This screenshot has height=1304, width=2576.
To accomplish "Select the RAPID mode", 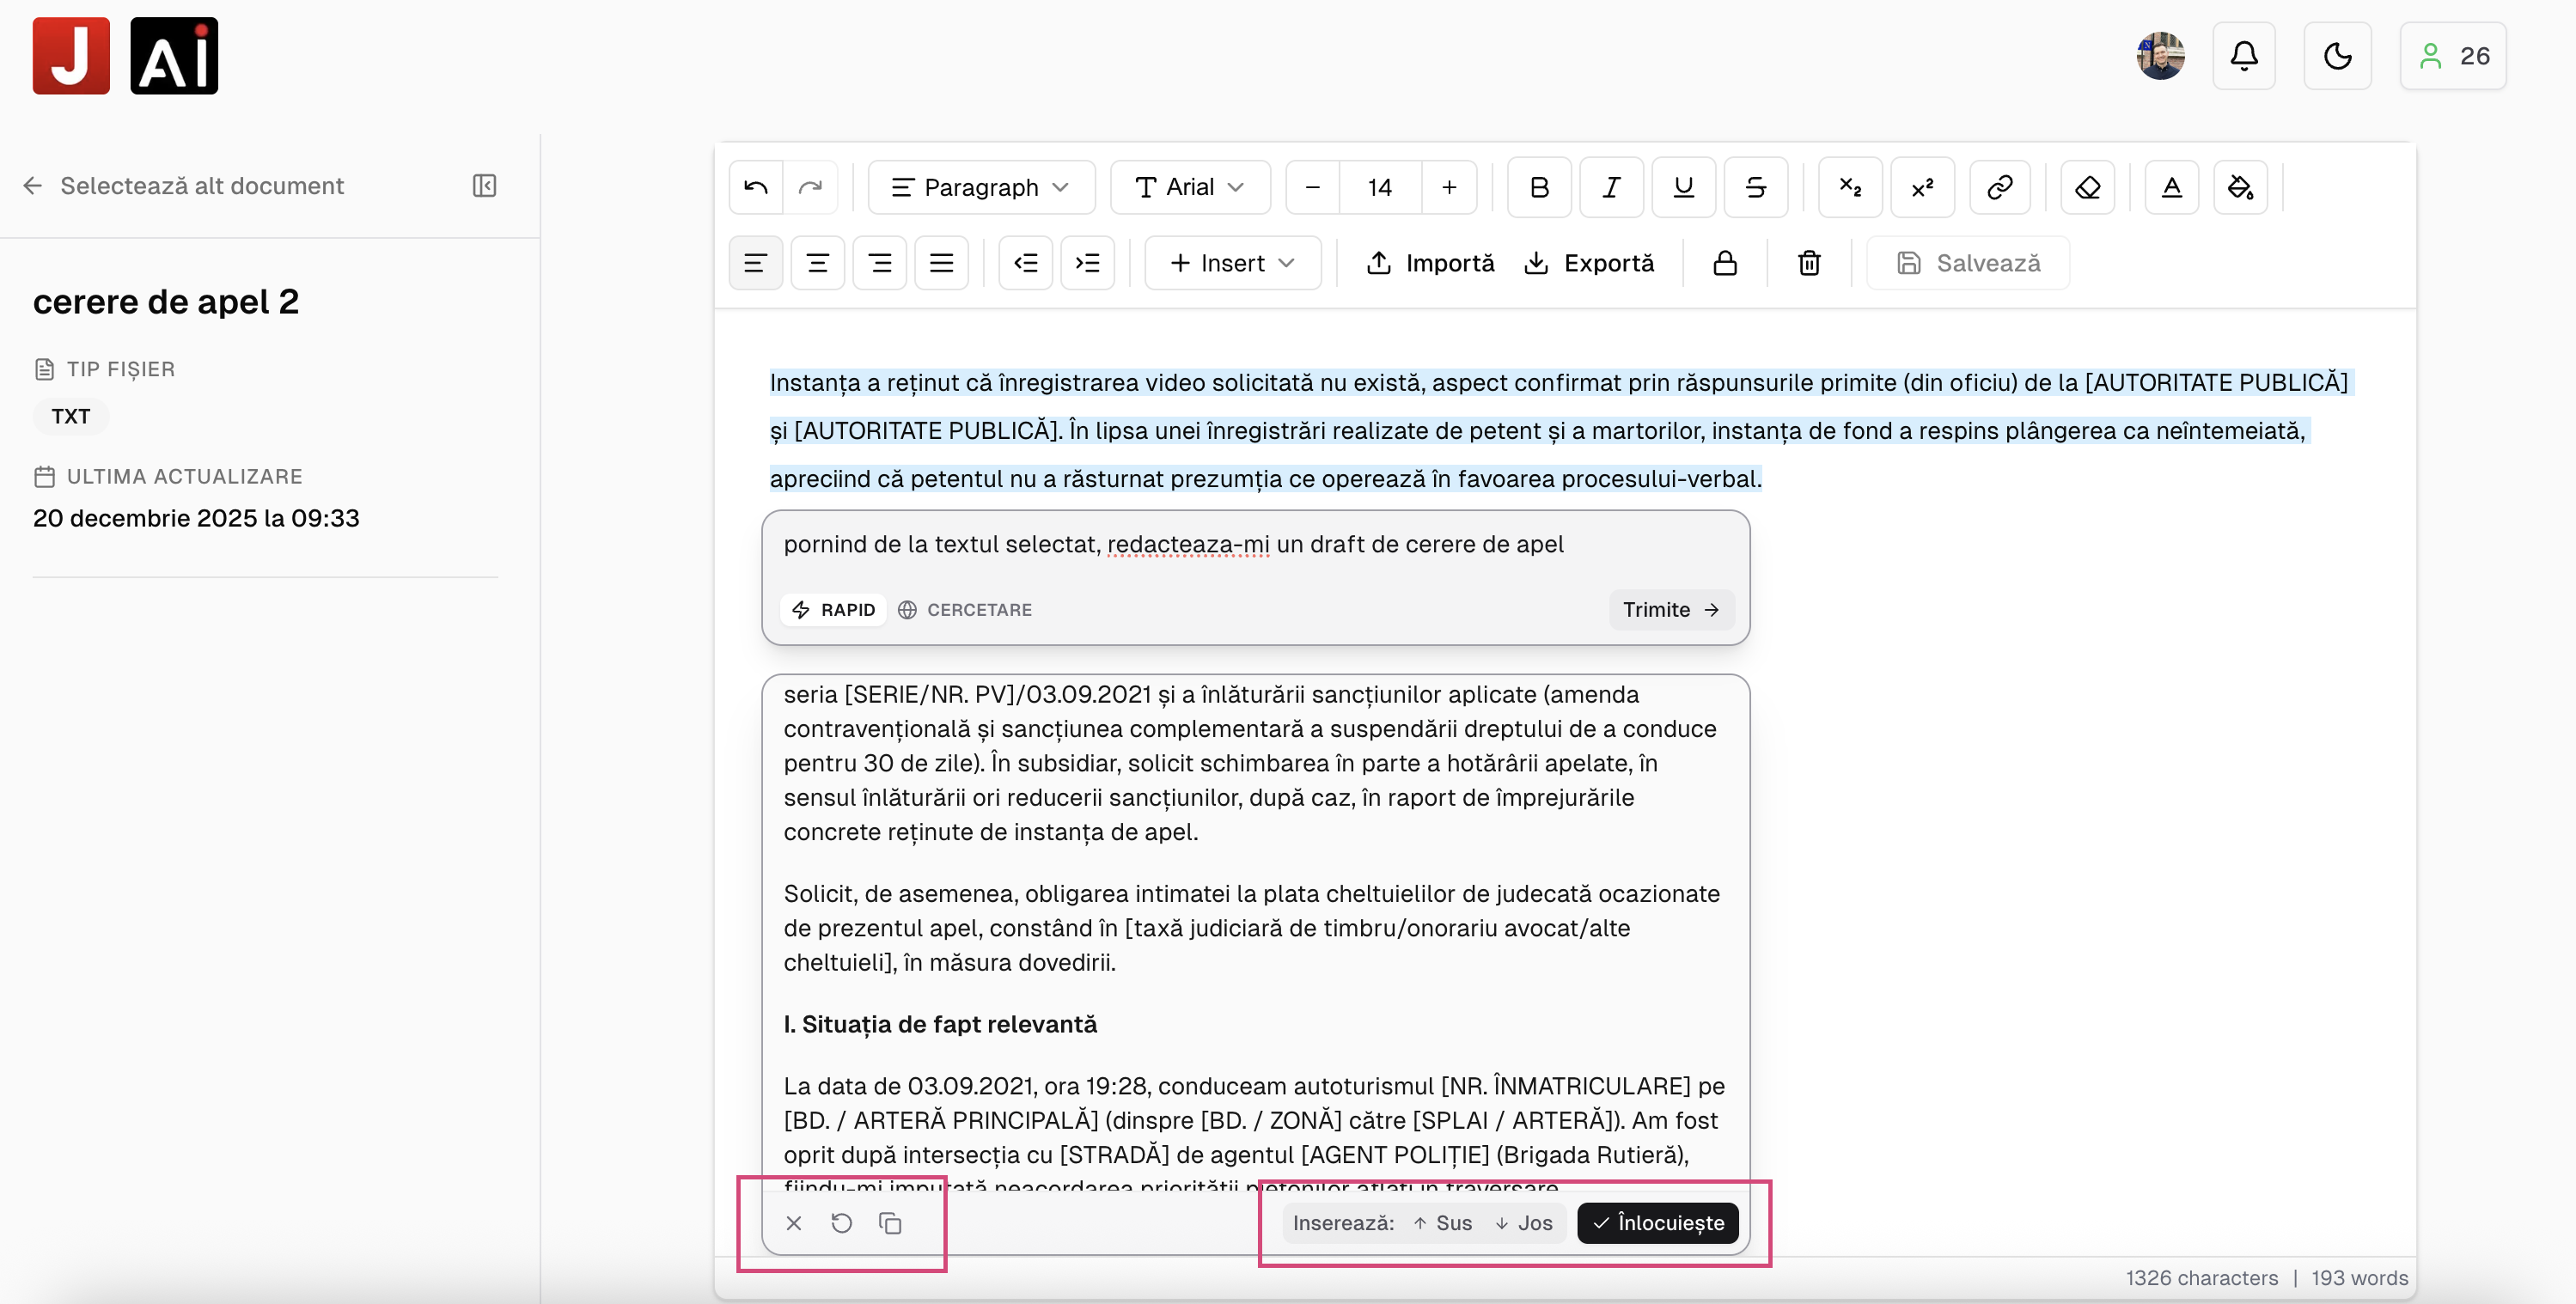I will tap(833, 609).
